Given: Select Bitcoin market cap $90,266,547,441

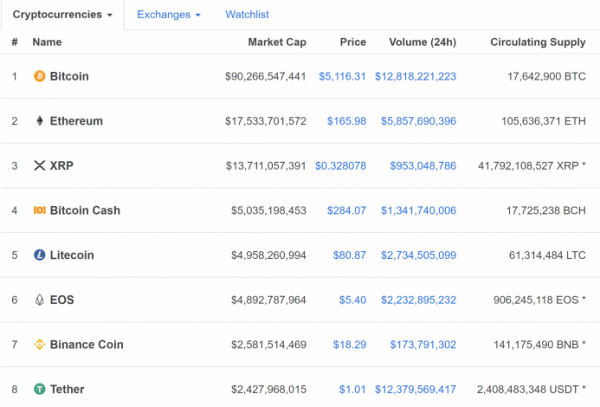Looking at the screenshot, I should click(x=266, y=77).
